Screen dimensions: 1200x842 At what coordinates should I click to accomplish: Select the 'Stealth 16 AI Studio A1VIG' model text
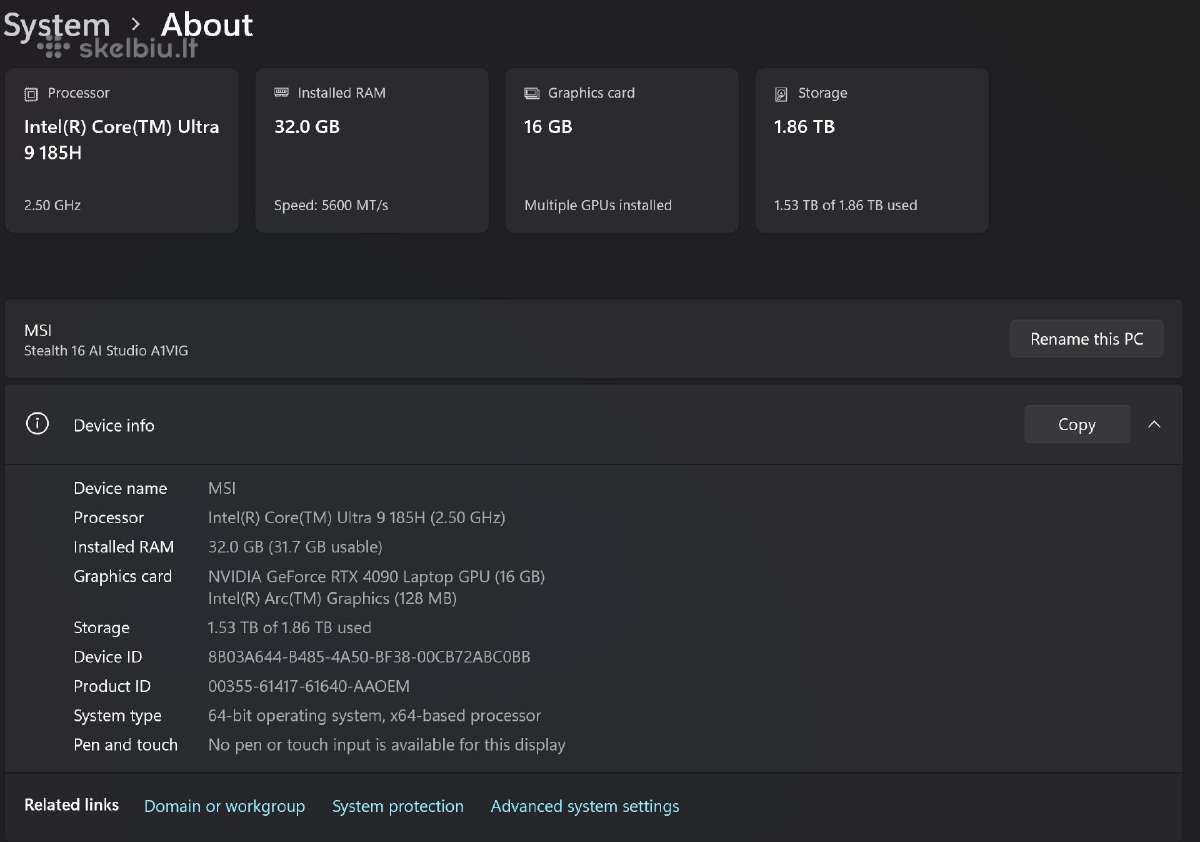(x=106, y=351)
